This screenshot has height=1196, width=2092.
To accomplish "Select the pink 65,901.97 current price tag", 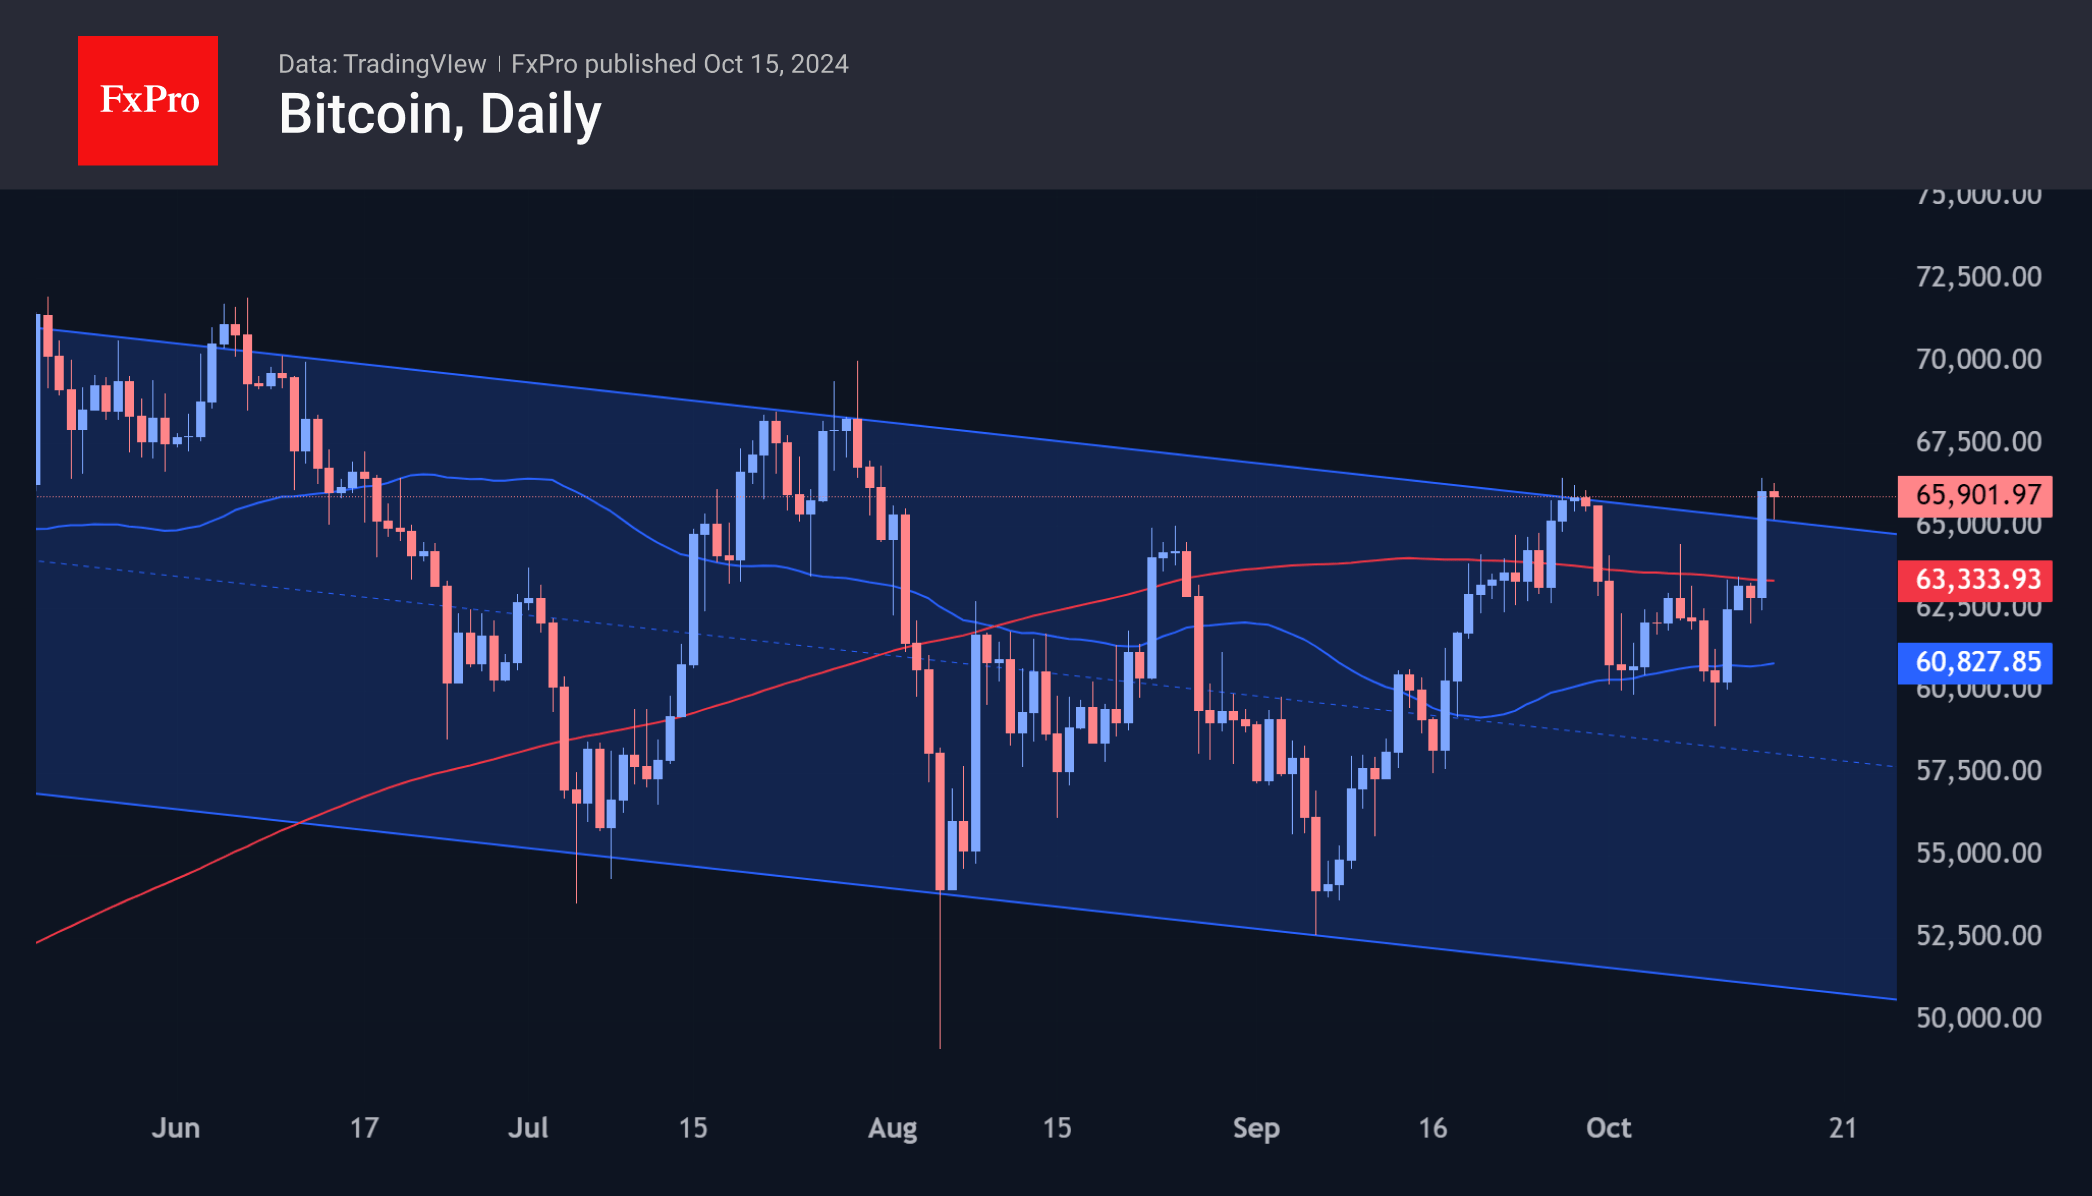I will [1976, 495].
